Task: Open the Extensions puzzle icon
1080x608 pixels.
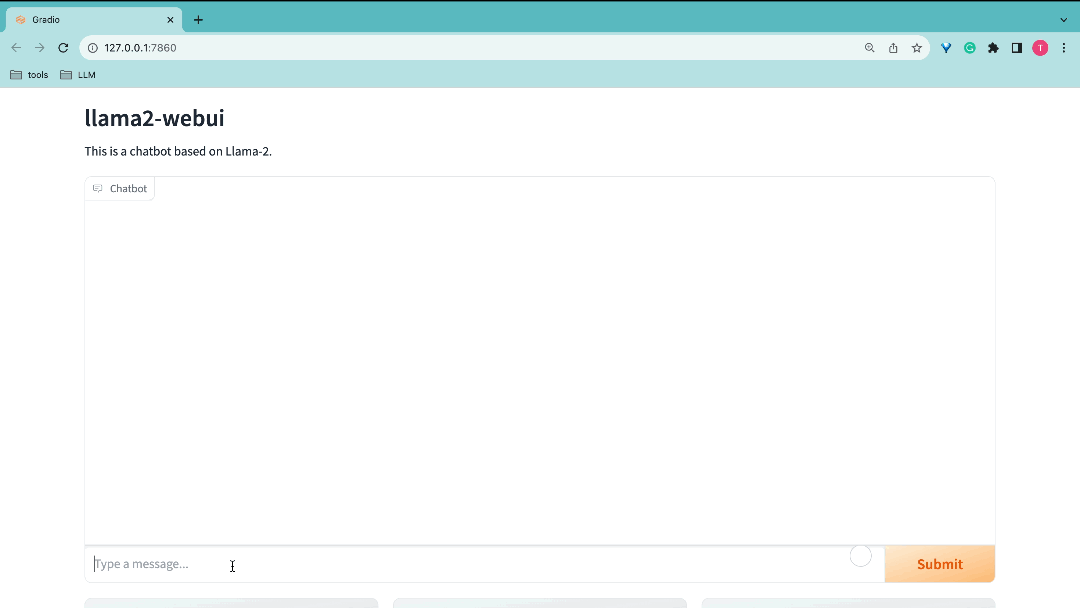Action: coord(993,48)
